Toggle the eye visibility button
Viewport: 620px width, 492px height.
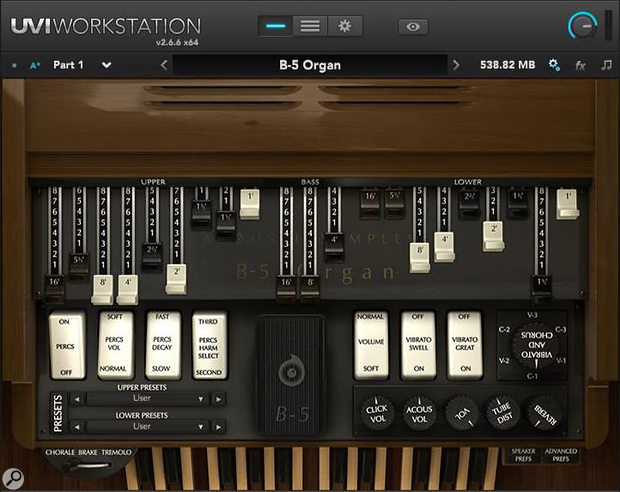(x=413, y=26)
